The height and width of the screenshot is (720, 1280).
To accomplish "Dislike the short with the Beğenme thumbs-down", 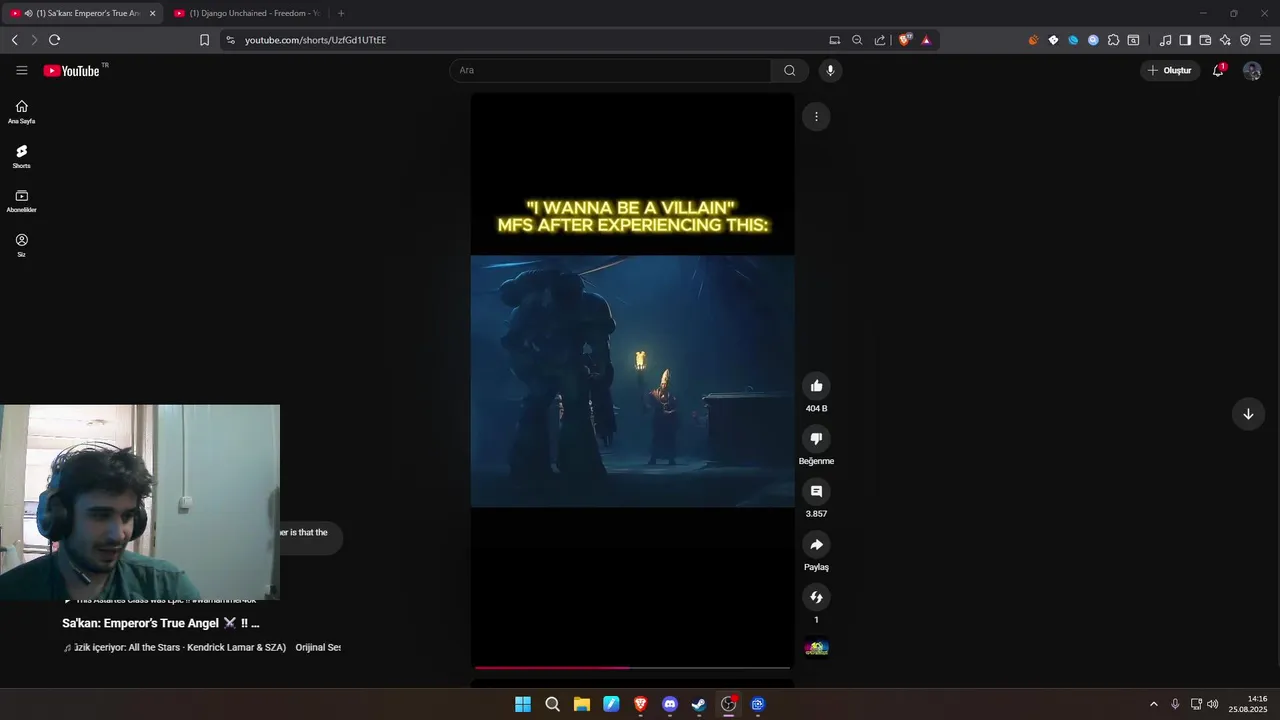I will [816, 439].
